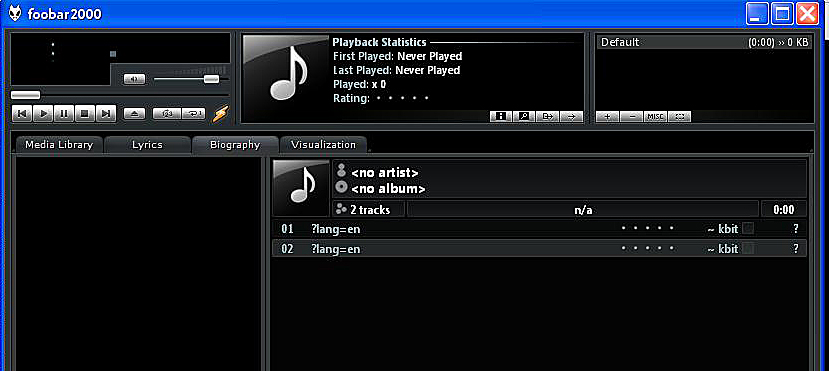Remove a playlist with the minus button
The width and height of the screenshot is (829, 371).
pyautogui.click(x=631, y=116)
